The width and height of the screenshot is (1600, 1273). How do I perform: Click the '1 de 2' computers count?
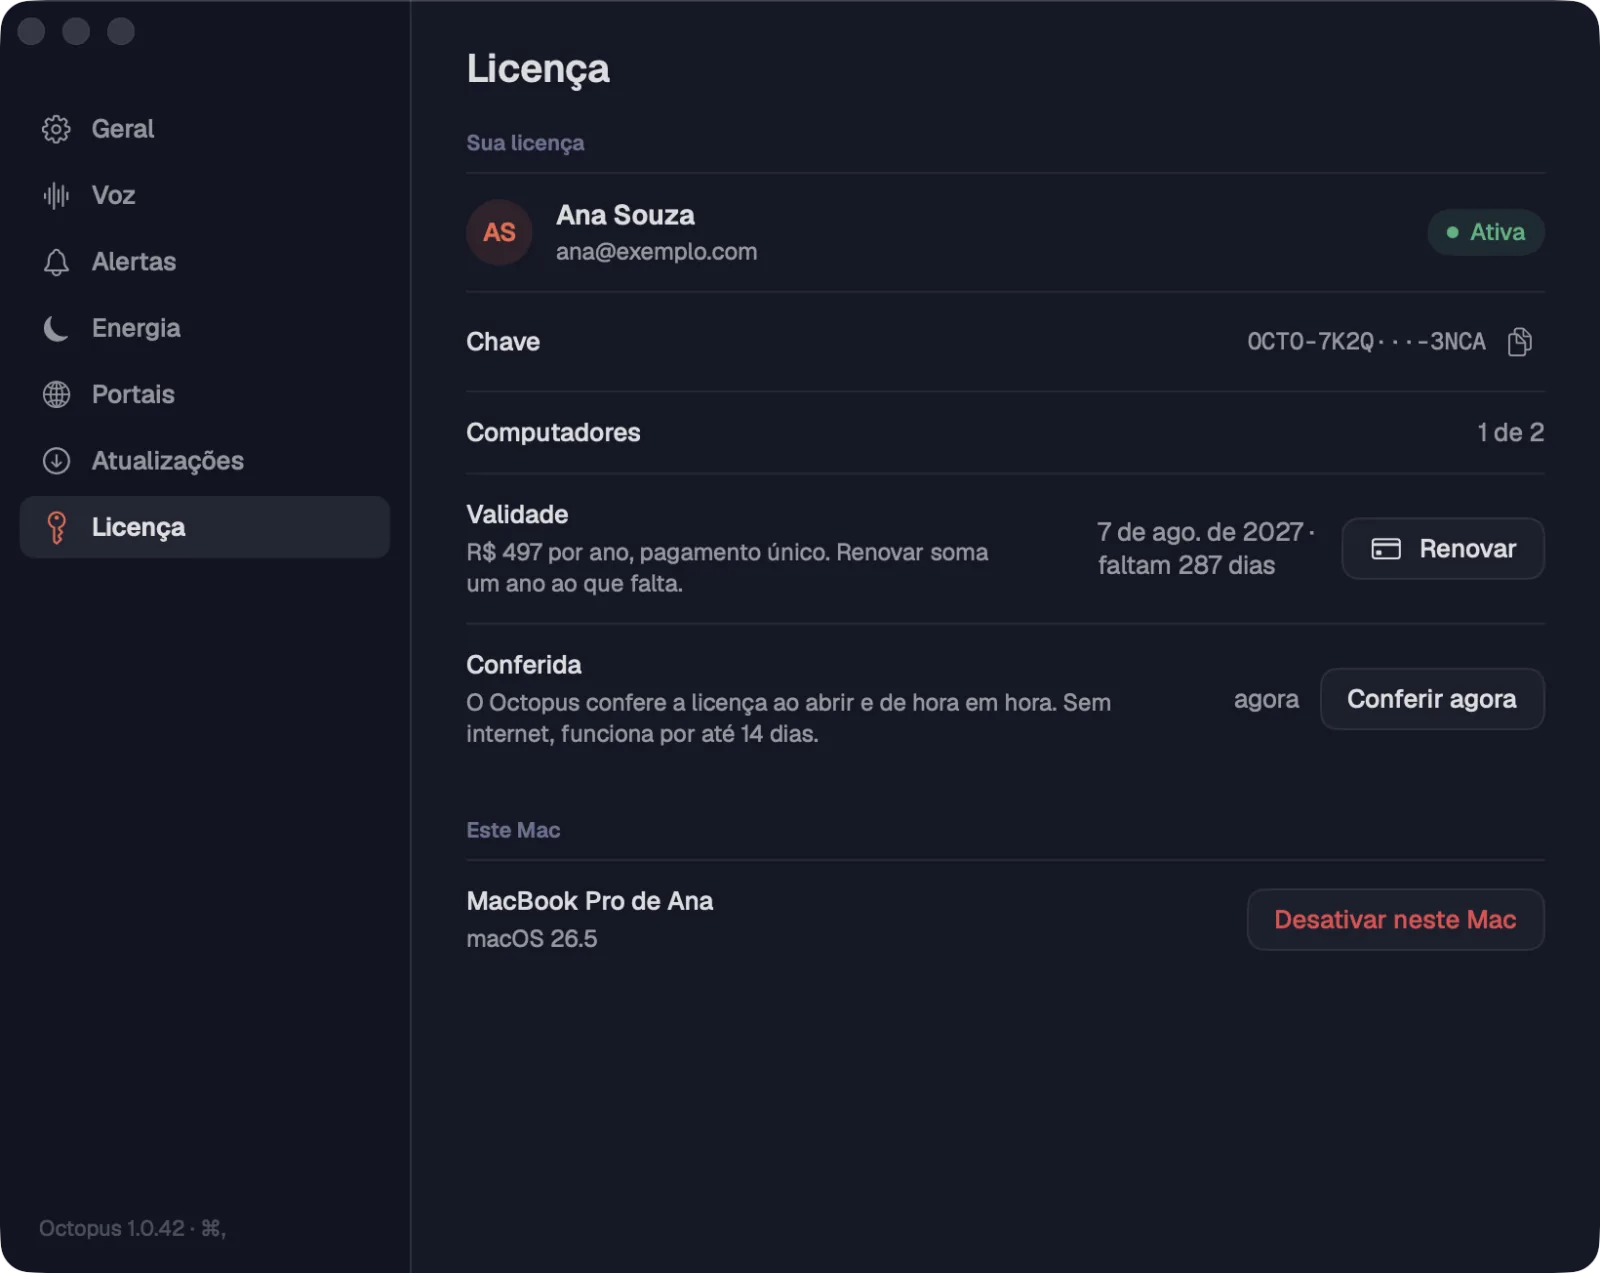coord(1510,433)
